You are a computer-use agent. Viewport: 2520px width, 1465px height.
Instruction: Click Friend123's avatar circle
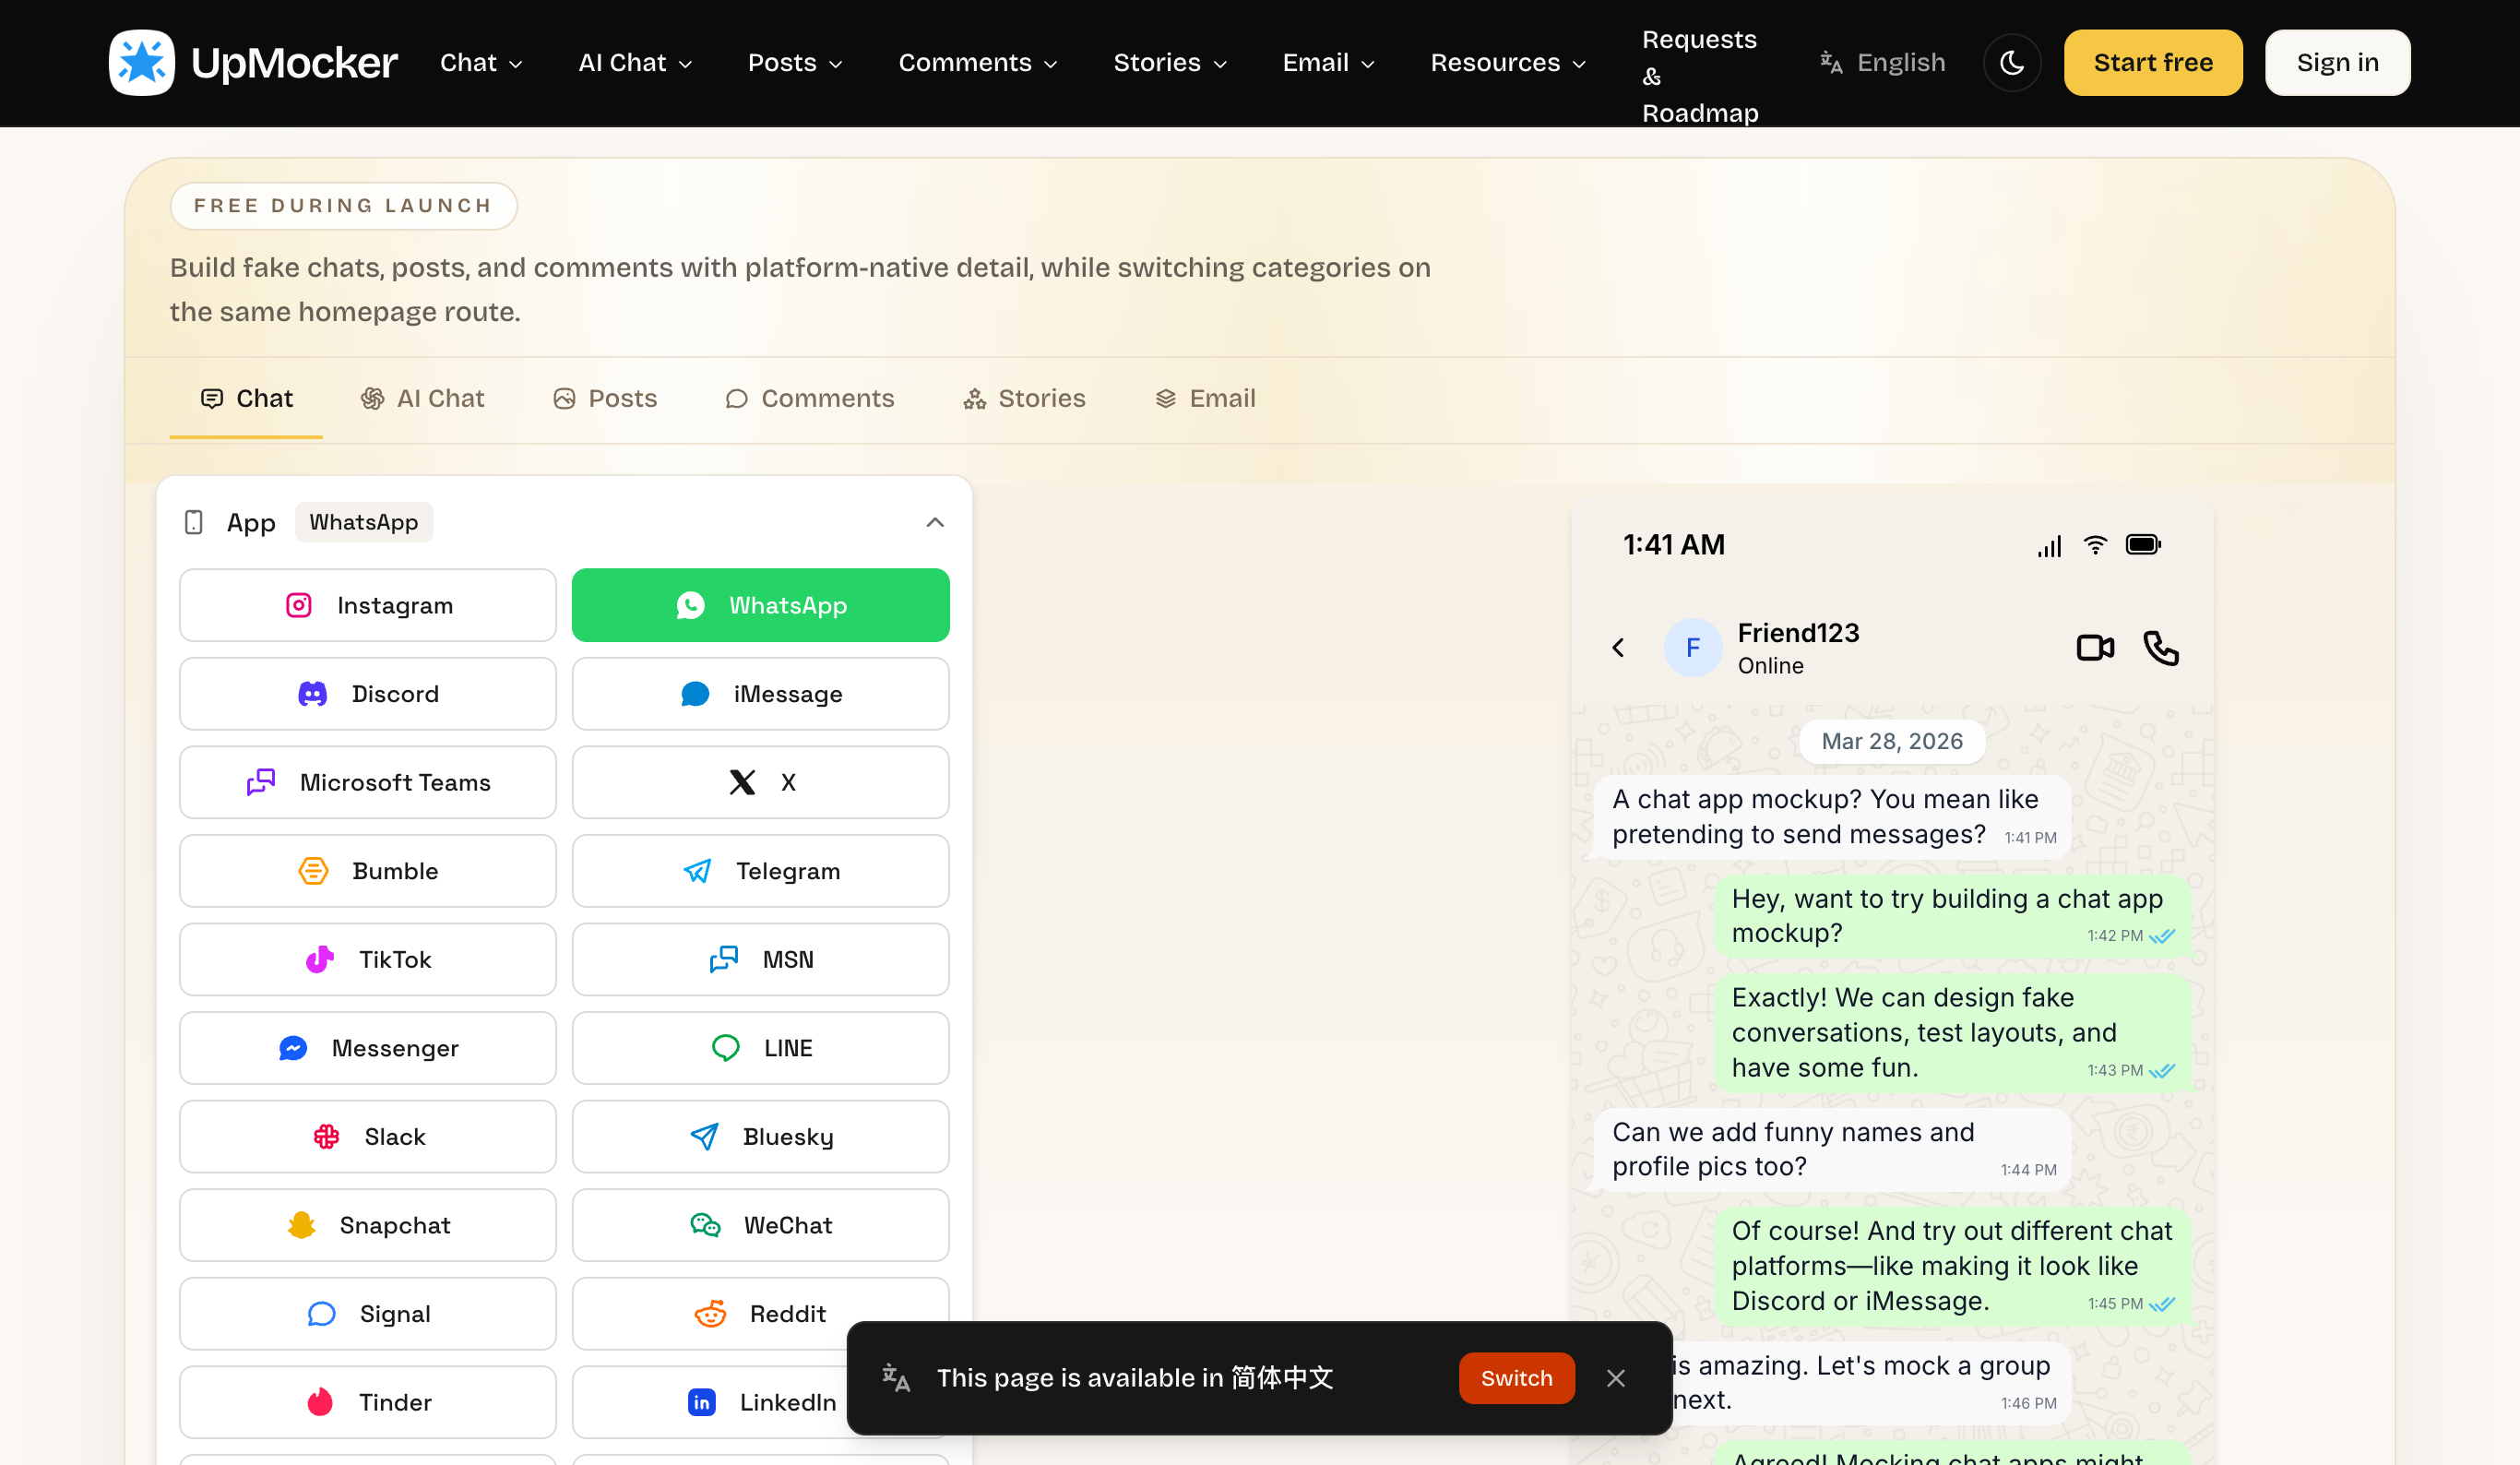tap(1693, 648)
